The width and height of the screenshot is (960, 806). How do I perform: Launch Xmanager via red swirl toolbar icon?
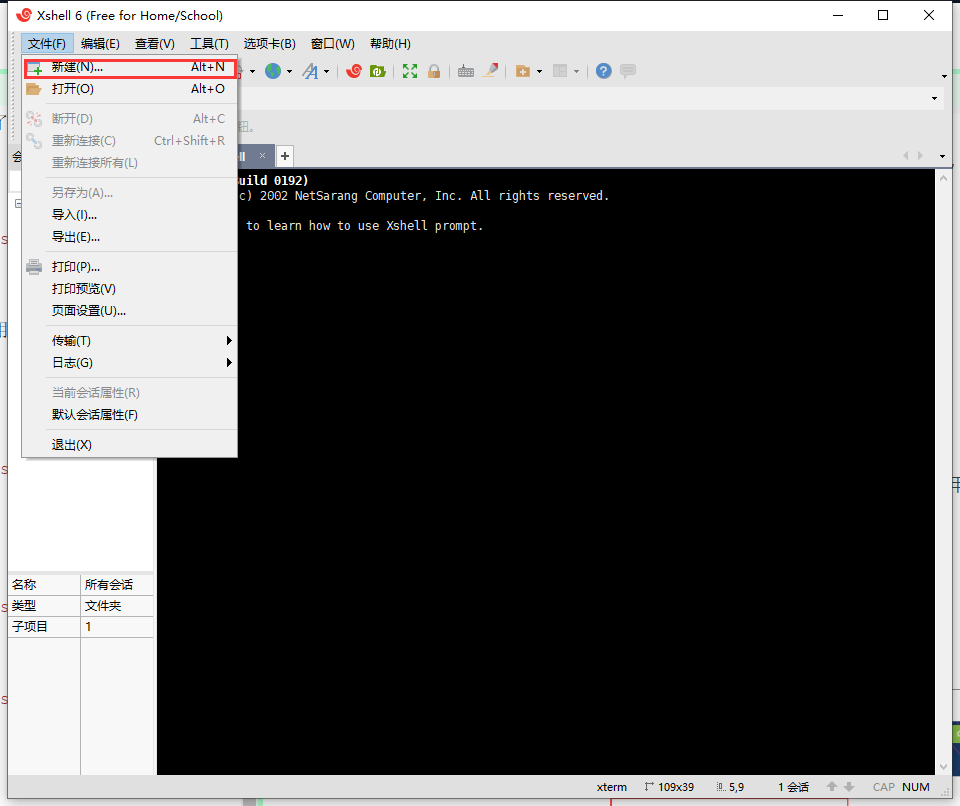[x=354, y=71]
